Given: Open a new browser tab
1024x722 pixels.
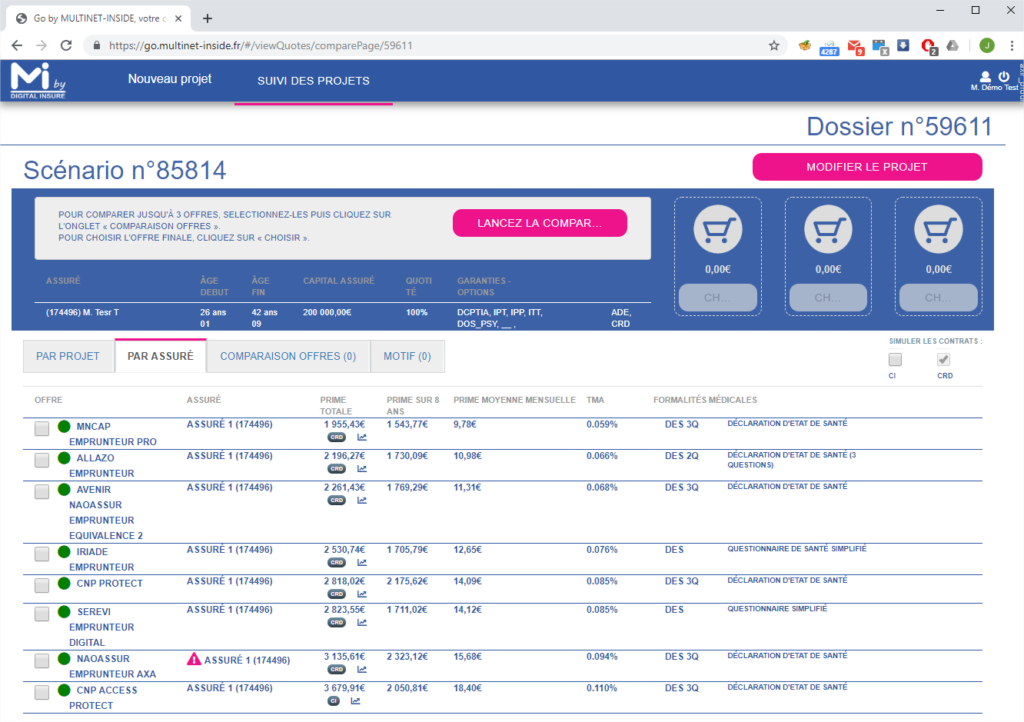Looking at the screenshot, I should pyautogui.click(x=208, y=18).
